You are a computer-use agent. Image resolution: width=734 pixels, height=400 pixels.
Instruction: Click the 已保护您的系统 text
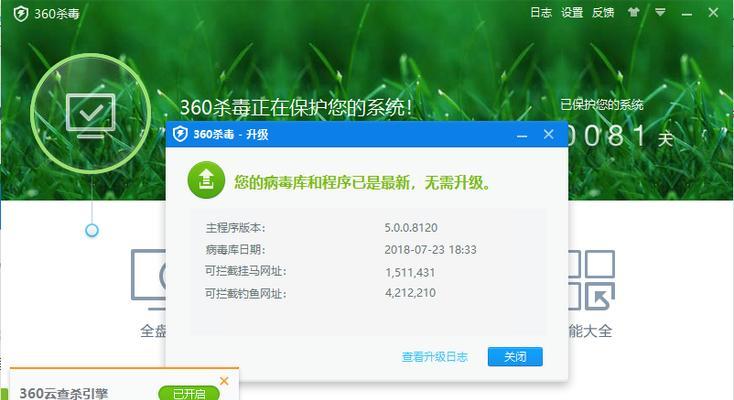point(602,104)
